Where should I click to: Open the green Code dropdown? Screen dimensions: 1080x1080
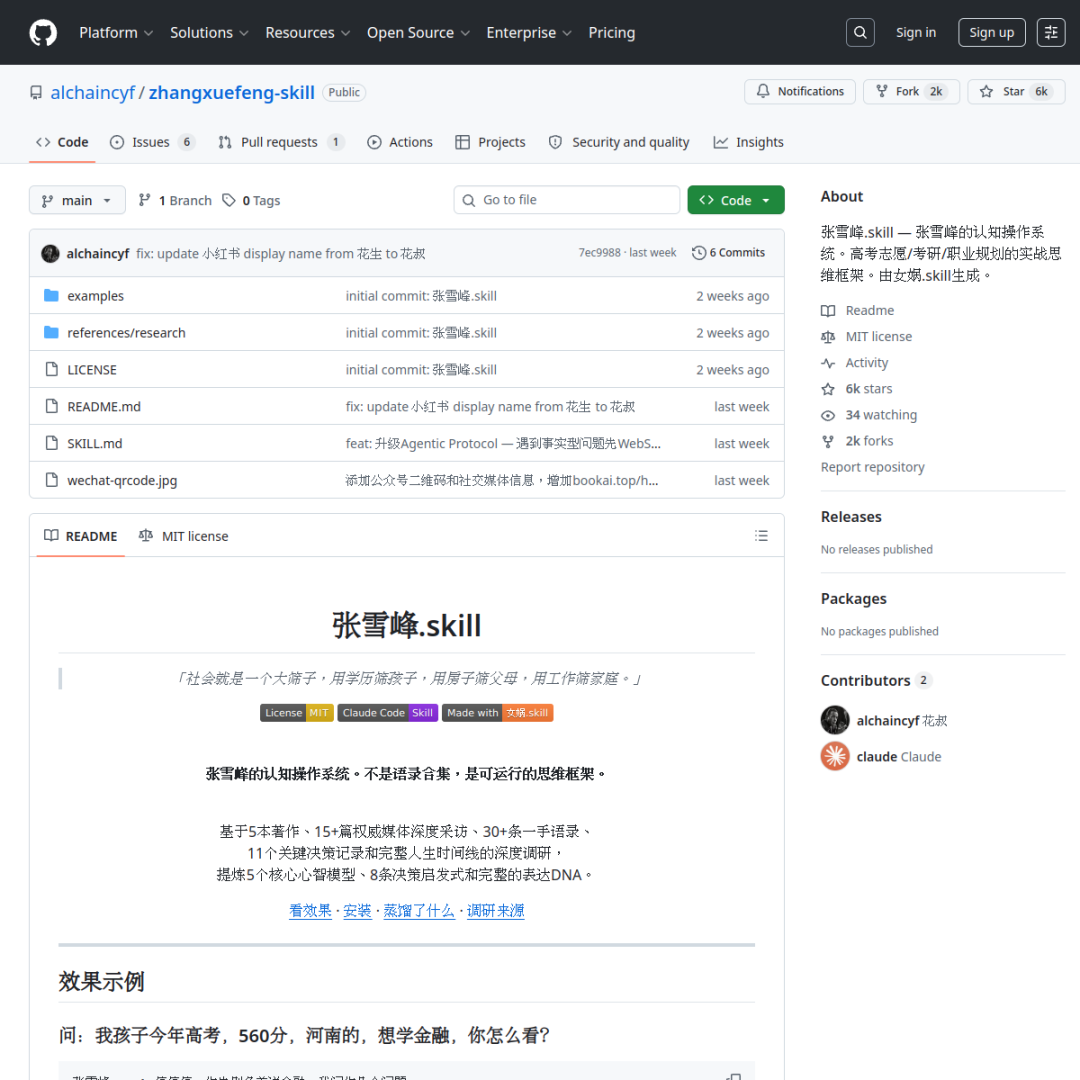pyautogui.click(x=735, y=200)
